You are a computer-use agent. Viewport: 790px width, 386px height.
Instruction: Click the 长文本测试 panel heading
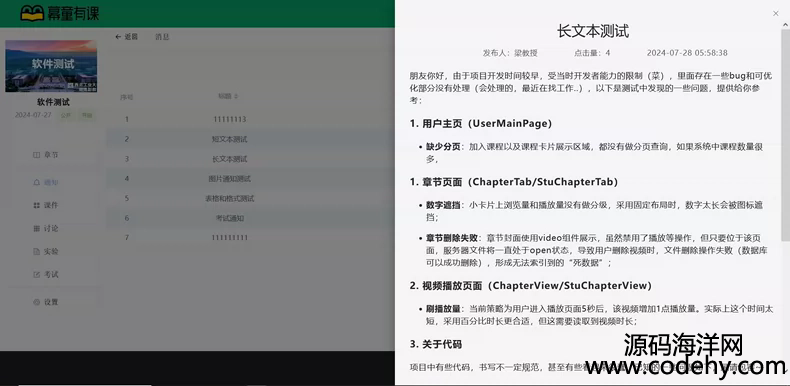(x=592, y=31)
